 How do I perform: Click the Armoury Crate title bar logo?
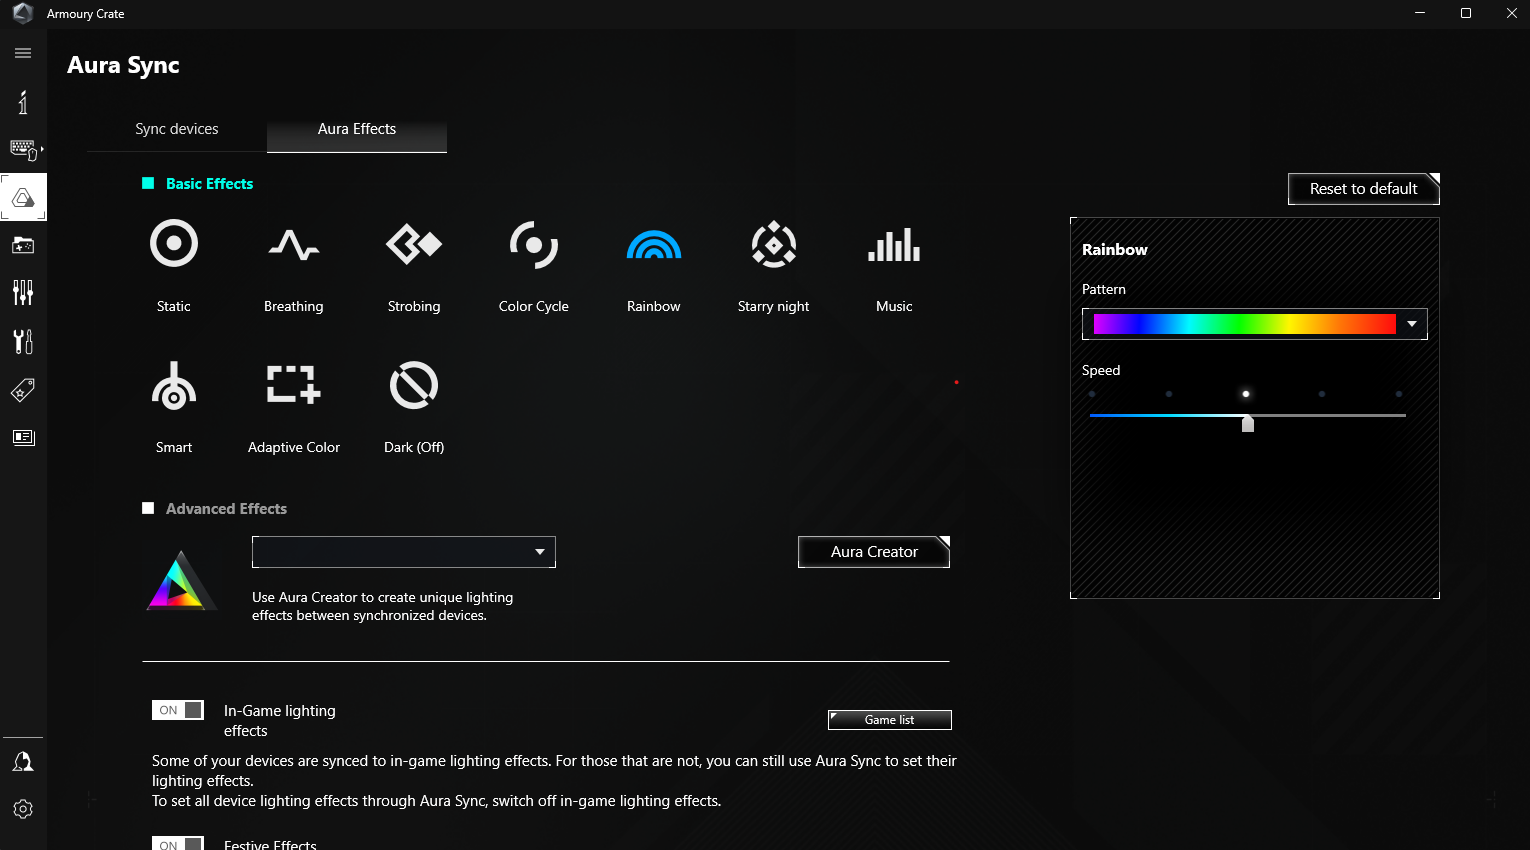[x=22, y=13]
